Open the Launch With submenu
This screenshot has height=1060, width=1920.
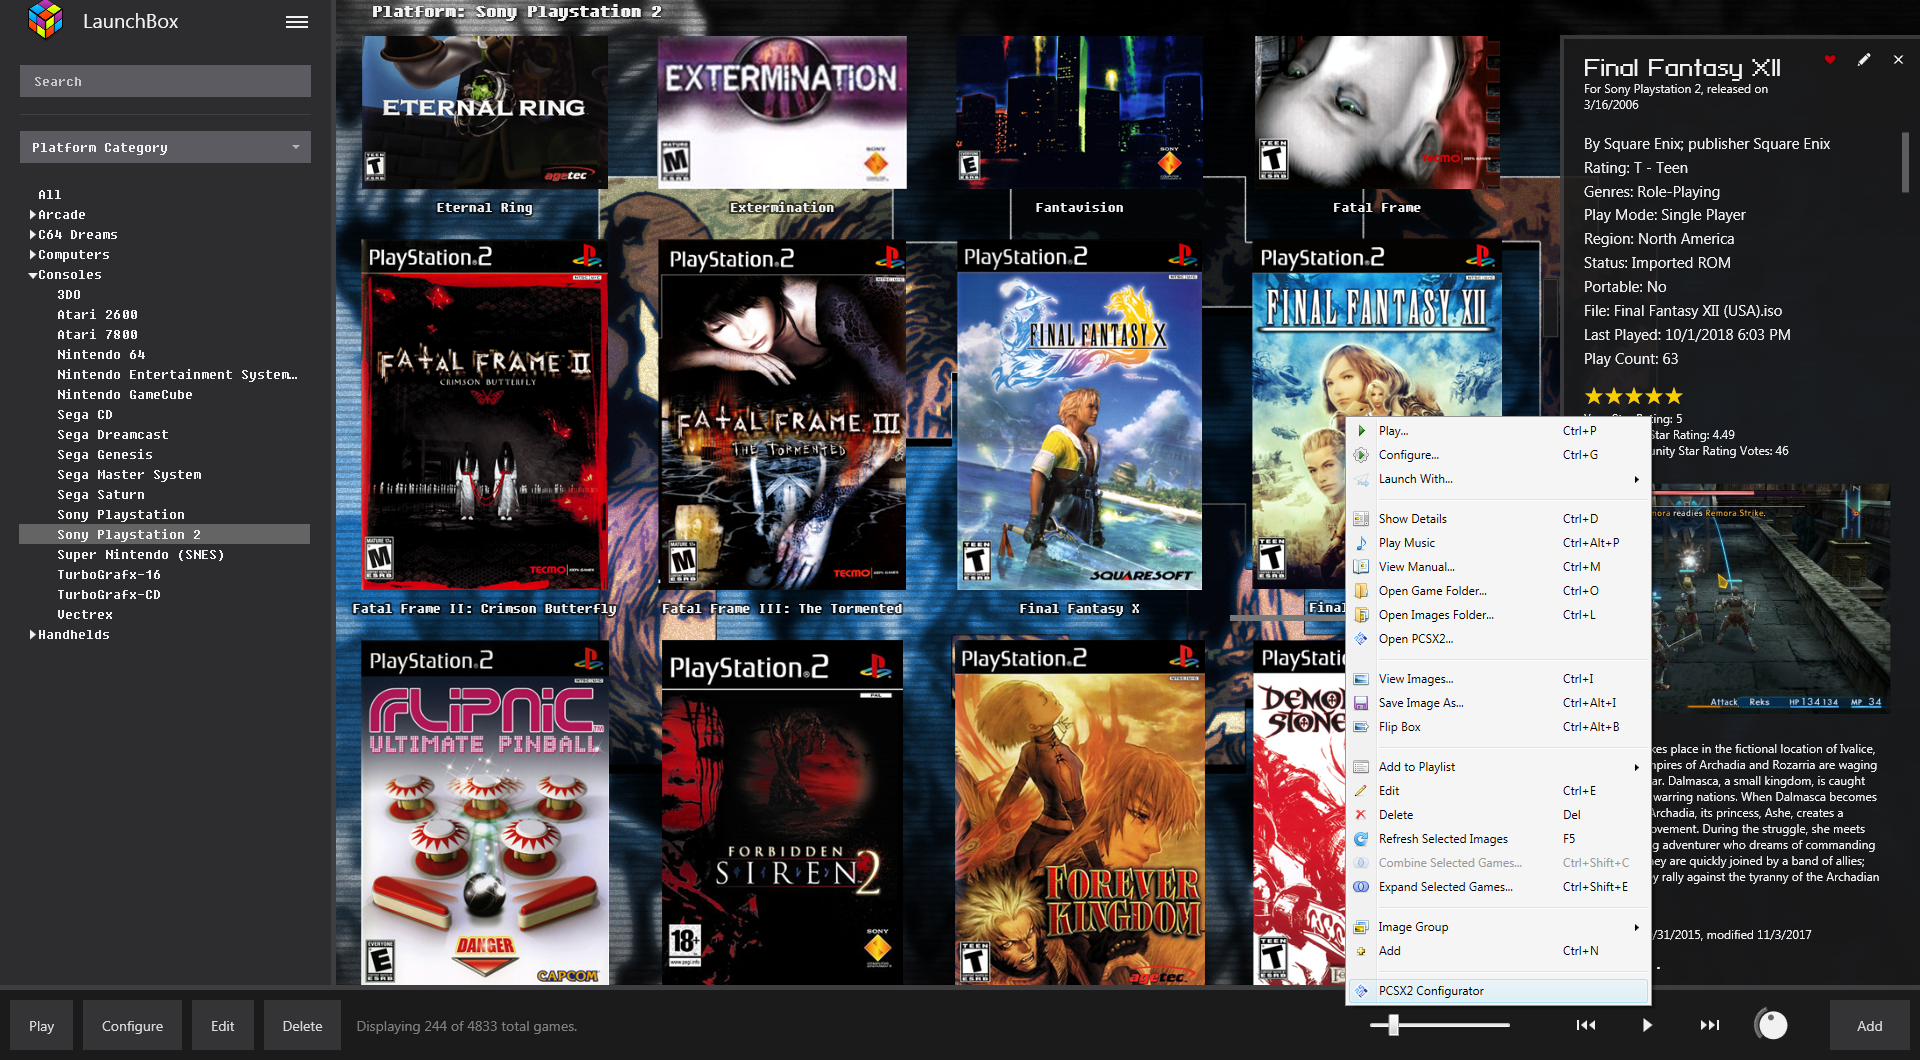1498,479
